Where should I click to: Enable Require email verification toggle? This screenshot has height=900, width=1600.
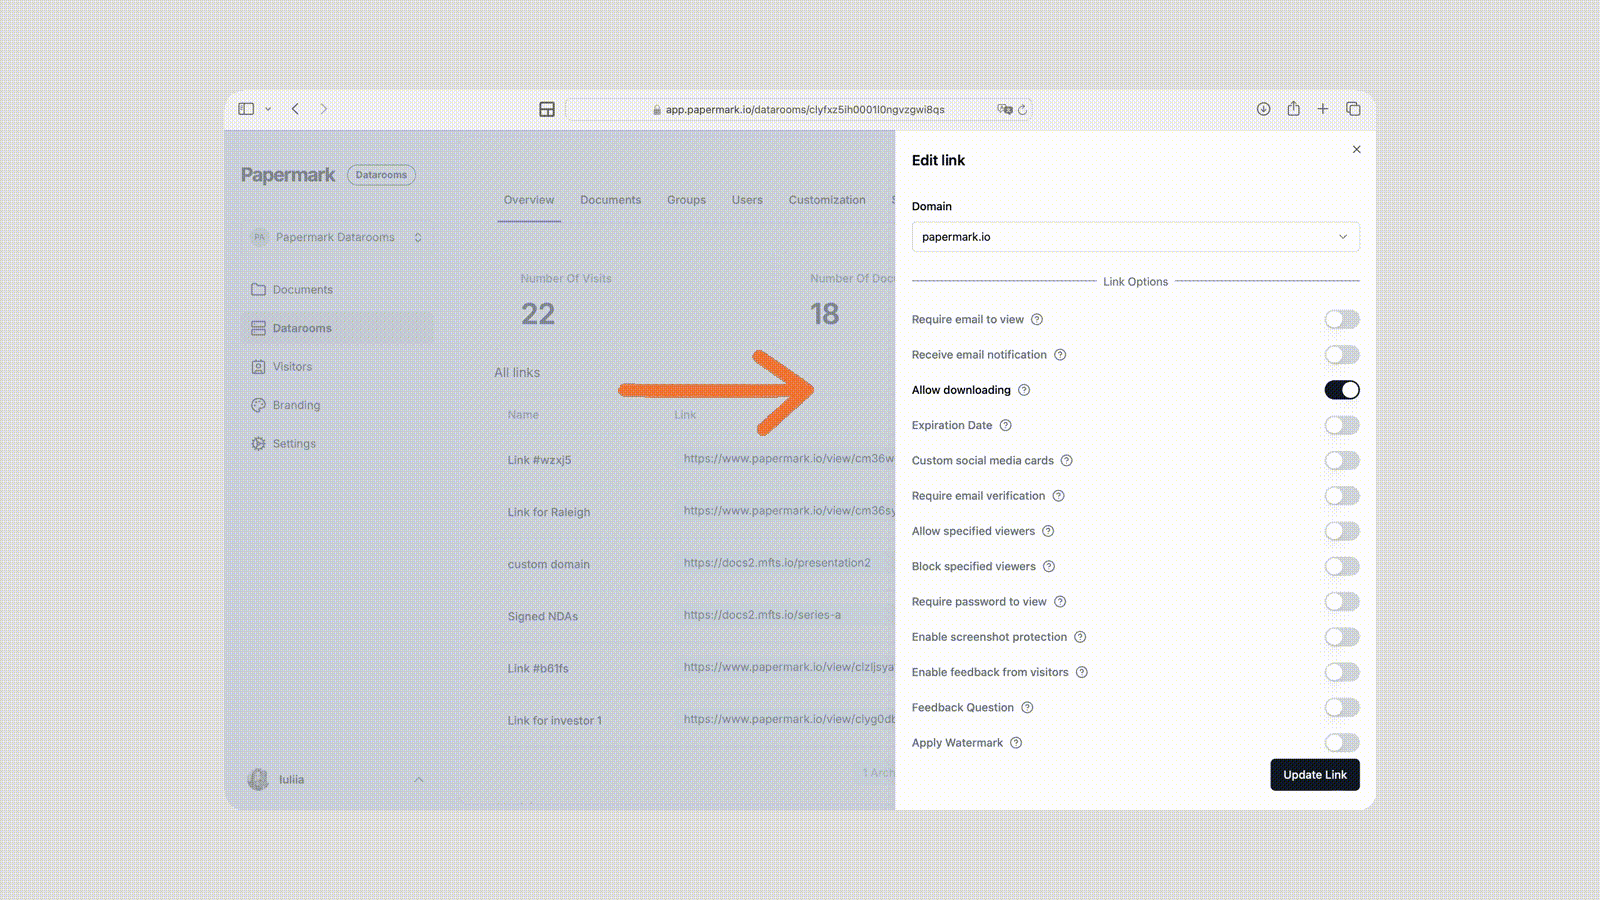(x=1342, y=496)
